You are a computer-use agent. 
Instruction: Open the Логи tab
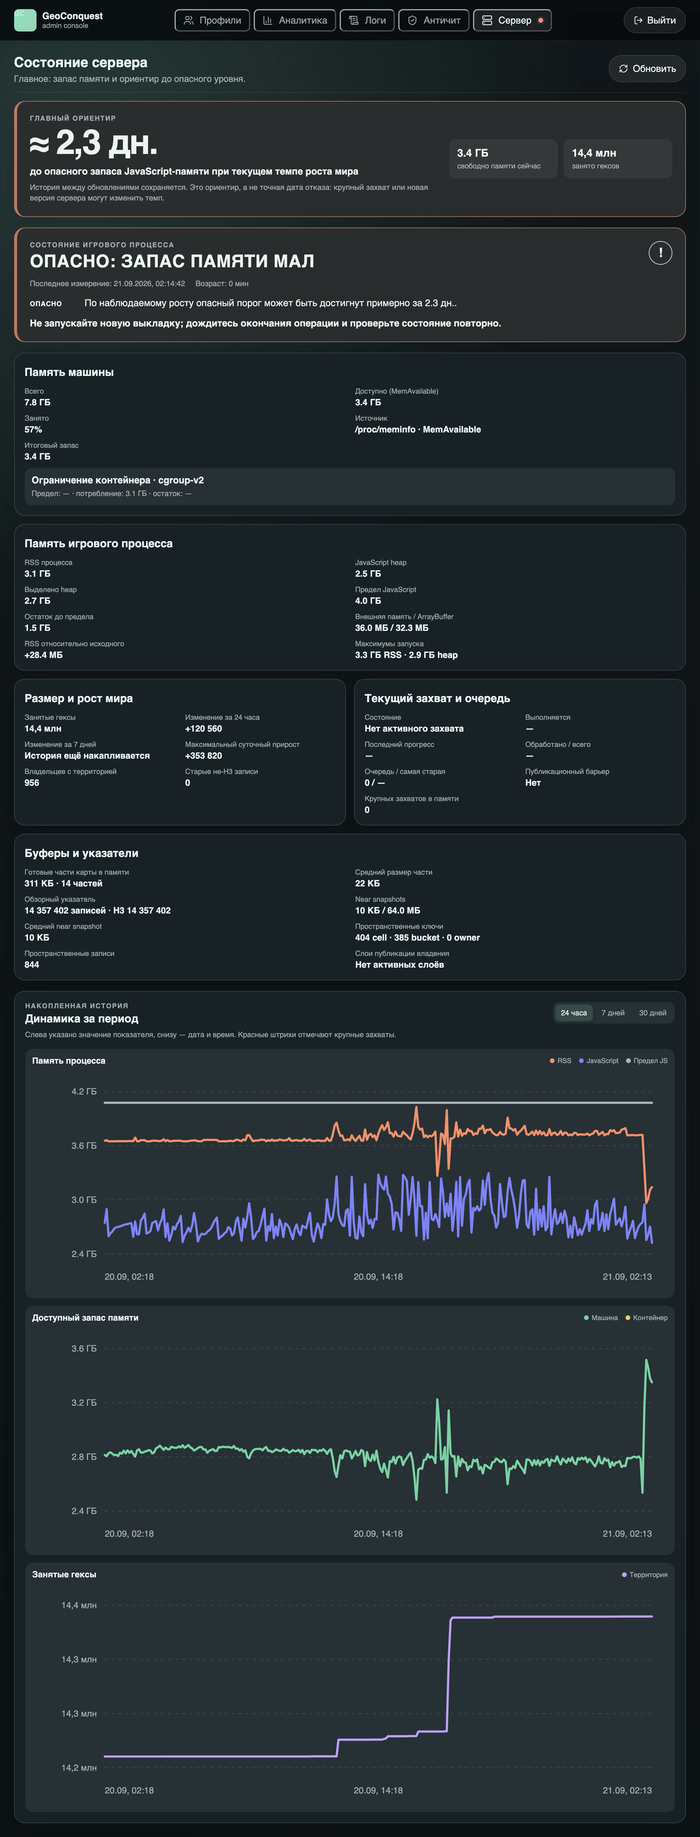click(367, 20)
